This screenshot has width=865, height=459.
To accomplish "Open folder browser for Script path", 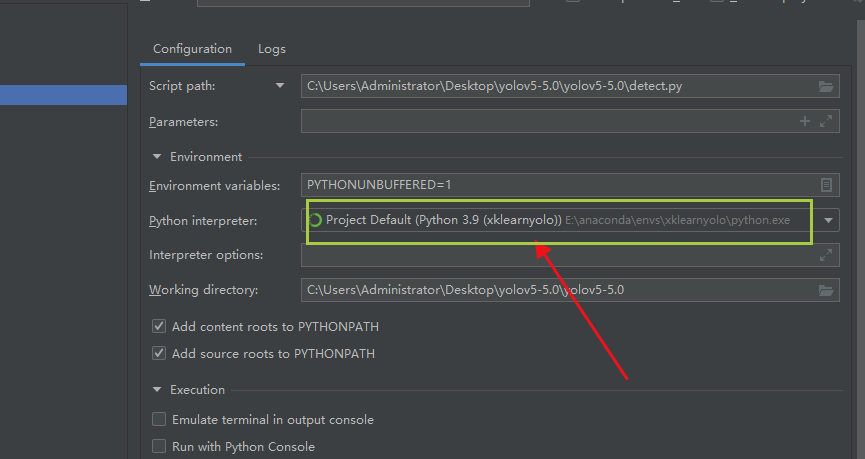I will 826,87.
